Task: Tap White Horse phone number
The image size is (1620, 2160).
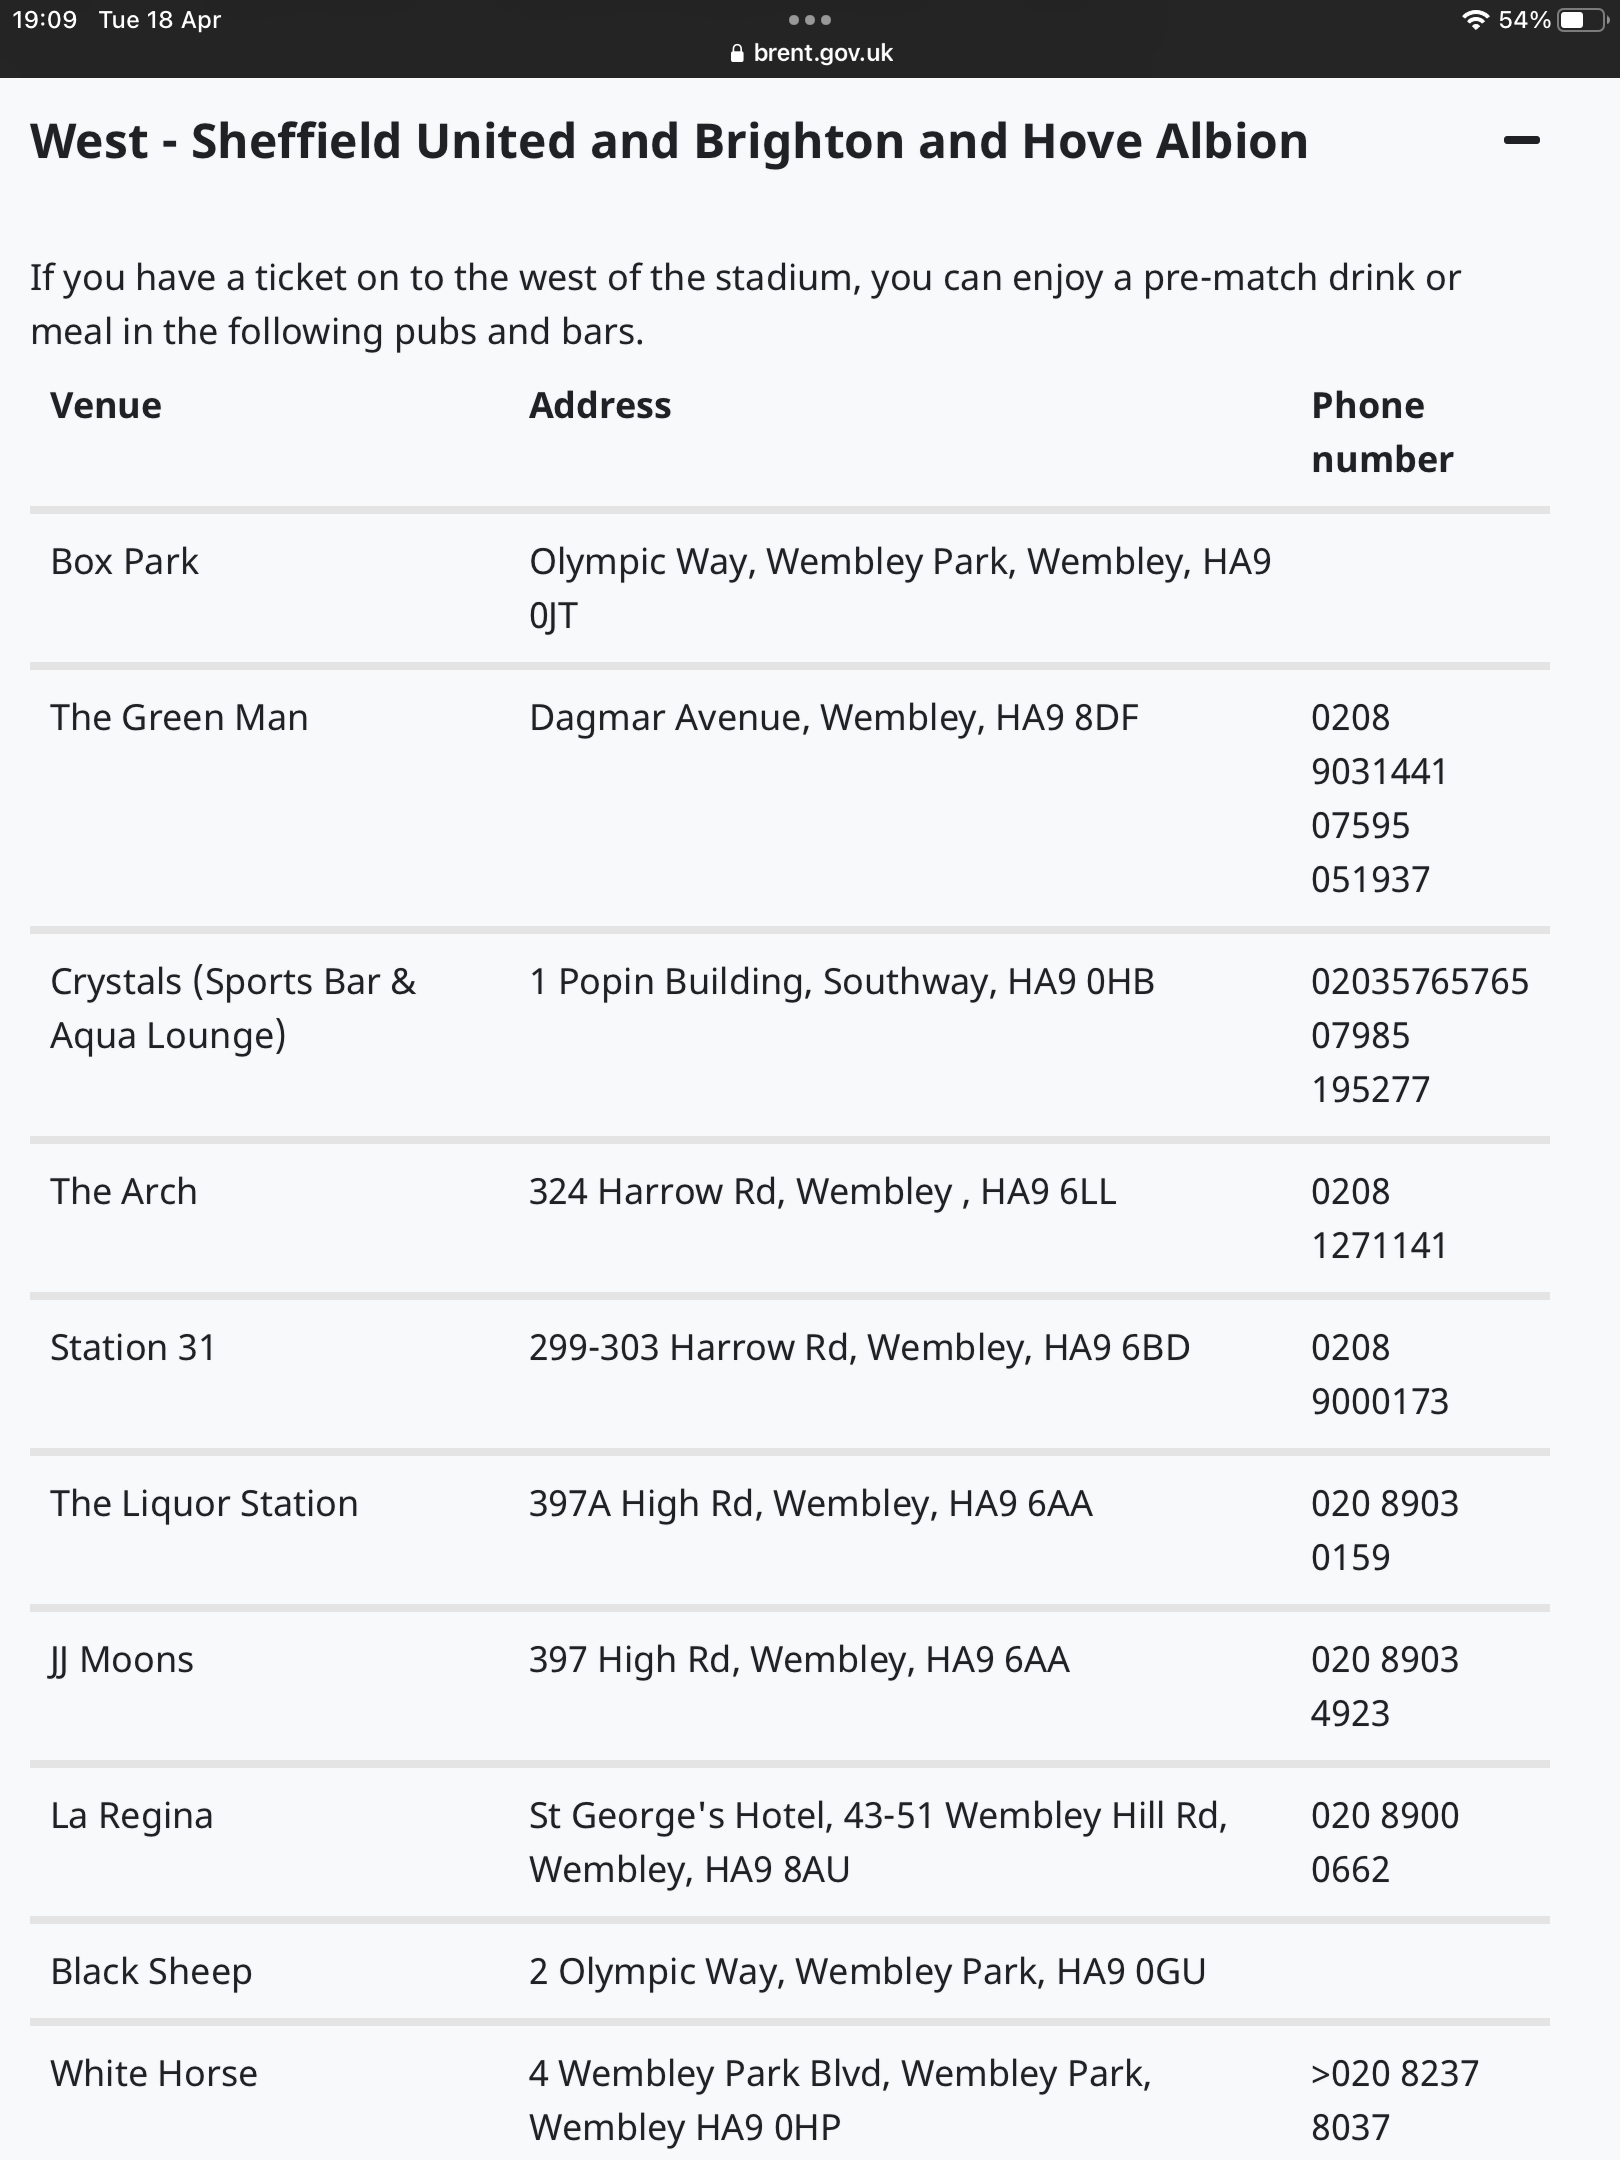Action: coord(1395,2100)
